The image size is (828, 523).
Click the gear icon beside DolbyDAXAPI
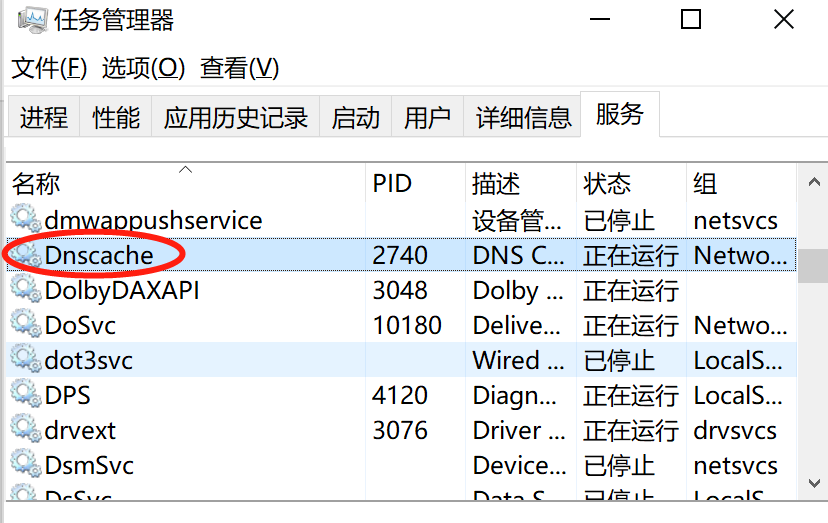tap(23, 290)
